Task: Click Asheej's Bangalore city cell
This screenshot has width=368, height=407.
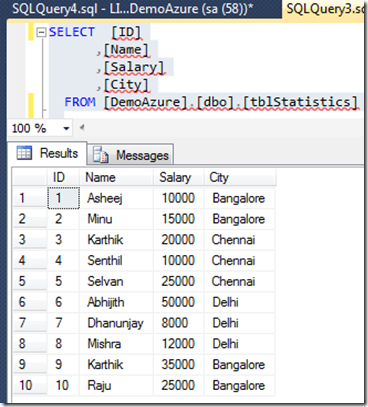Action: 239,198
